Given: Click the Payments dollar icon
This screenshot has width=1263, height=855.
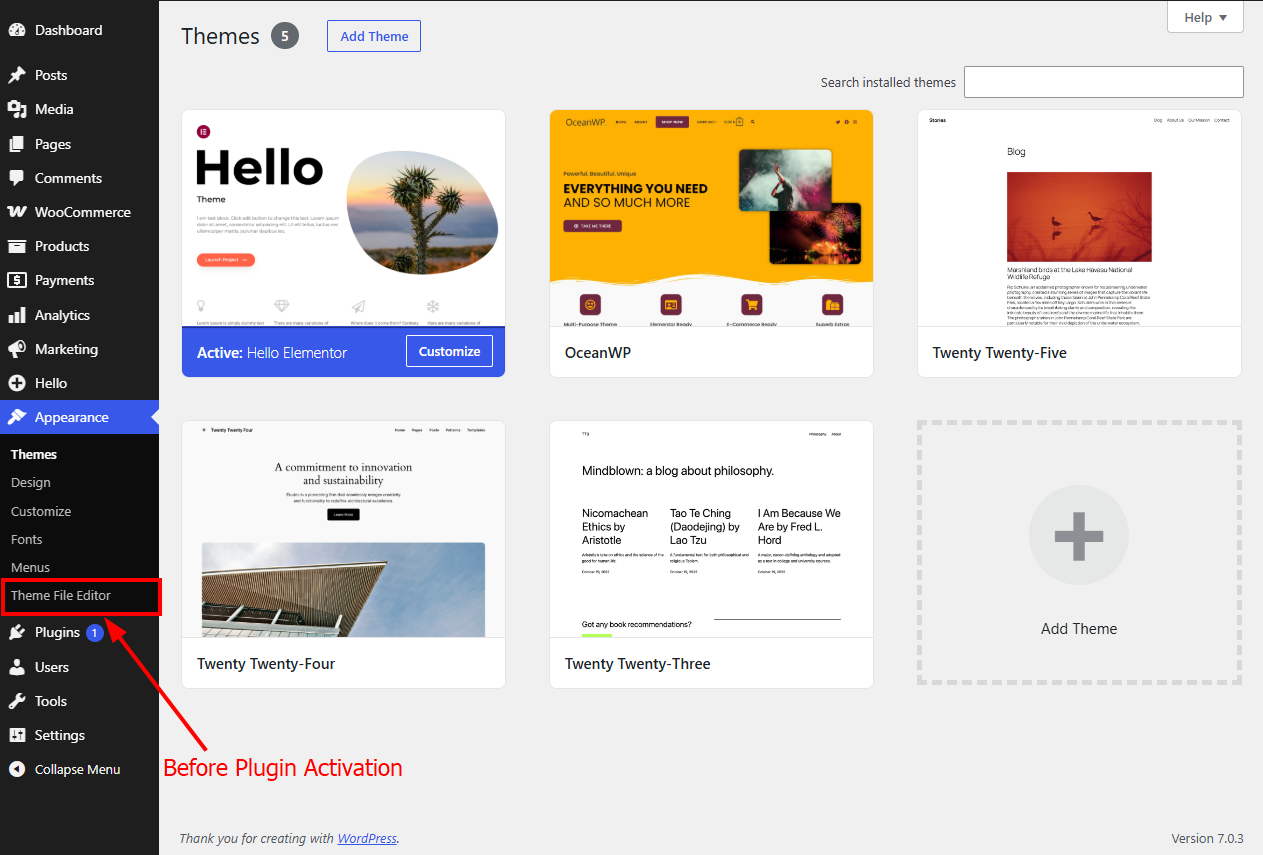Looking at the screenshot, I should (17, 280).
